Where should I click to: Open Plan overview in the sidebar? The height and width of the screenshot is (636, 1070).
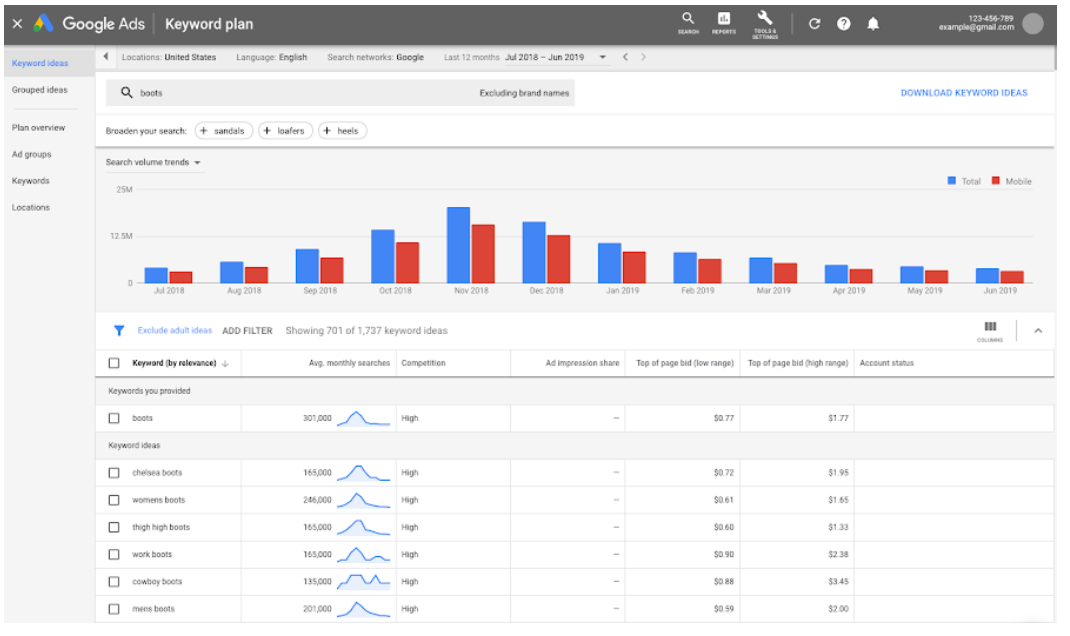point(39,128)
